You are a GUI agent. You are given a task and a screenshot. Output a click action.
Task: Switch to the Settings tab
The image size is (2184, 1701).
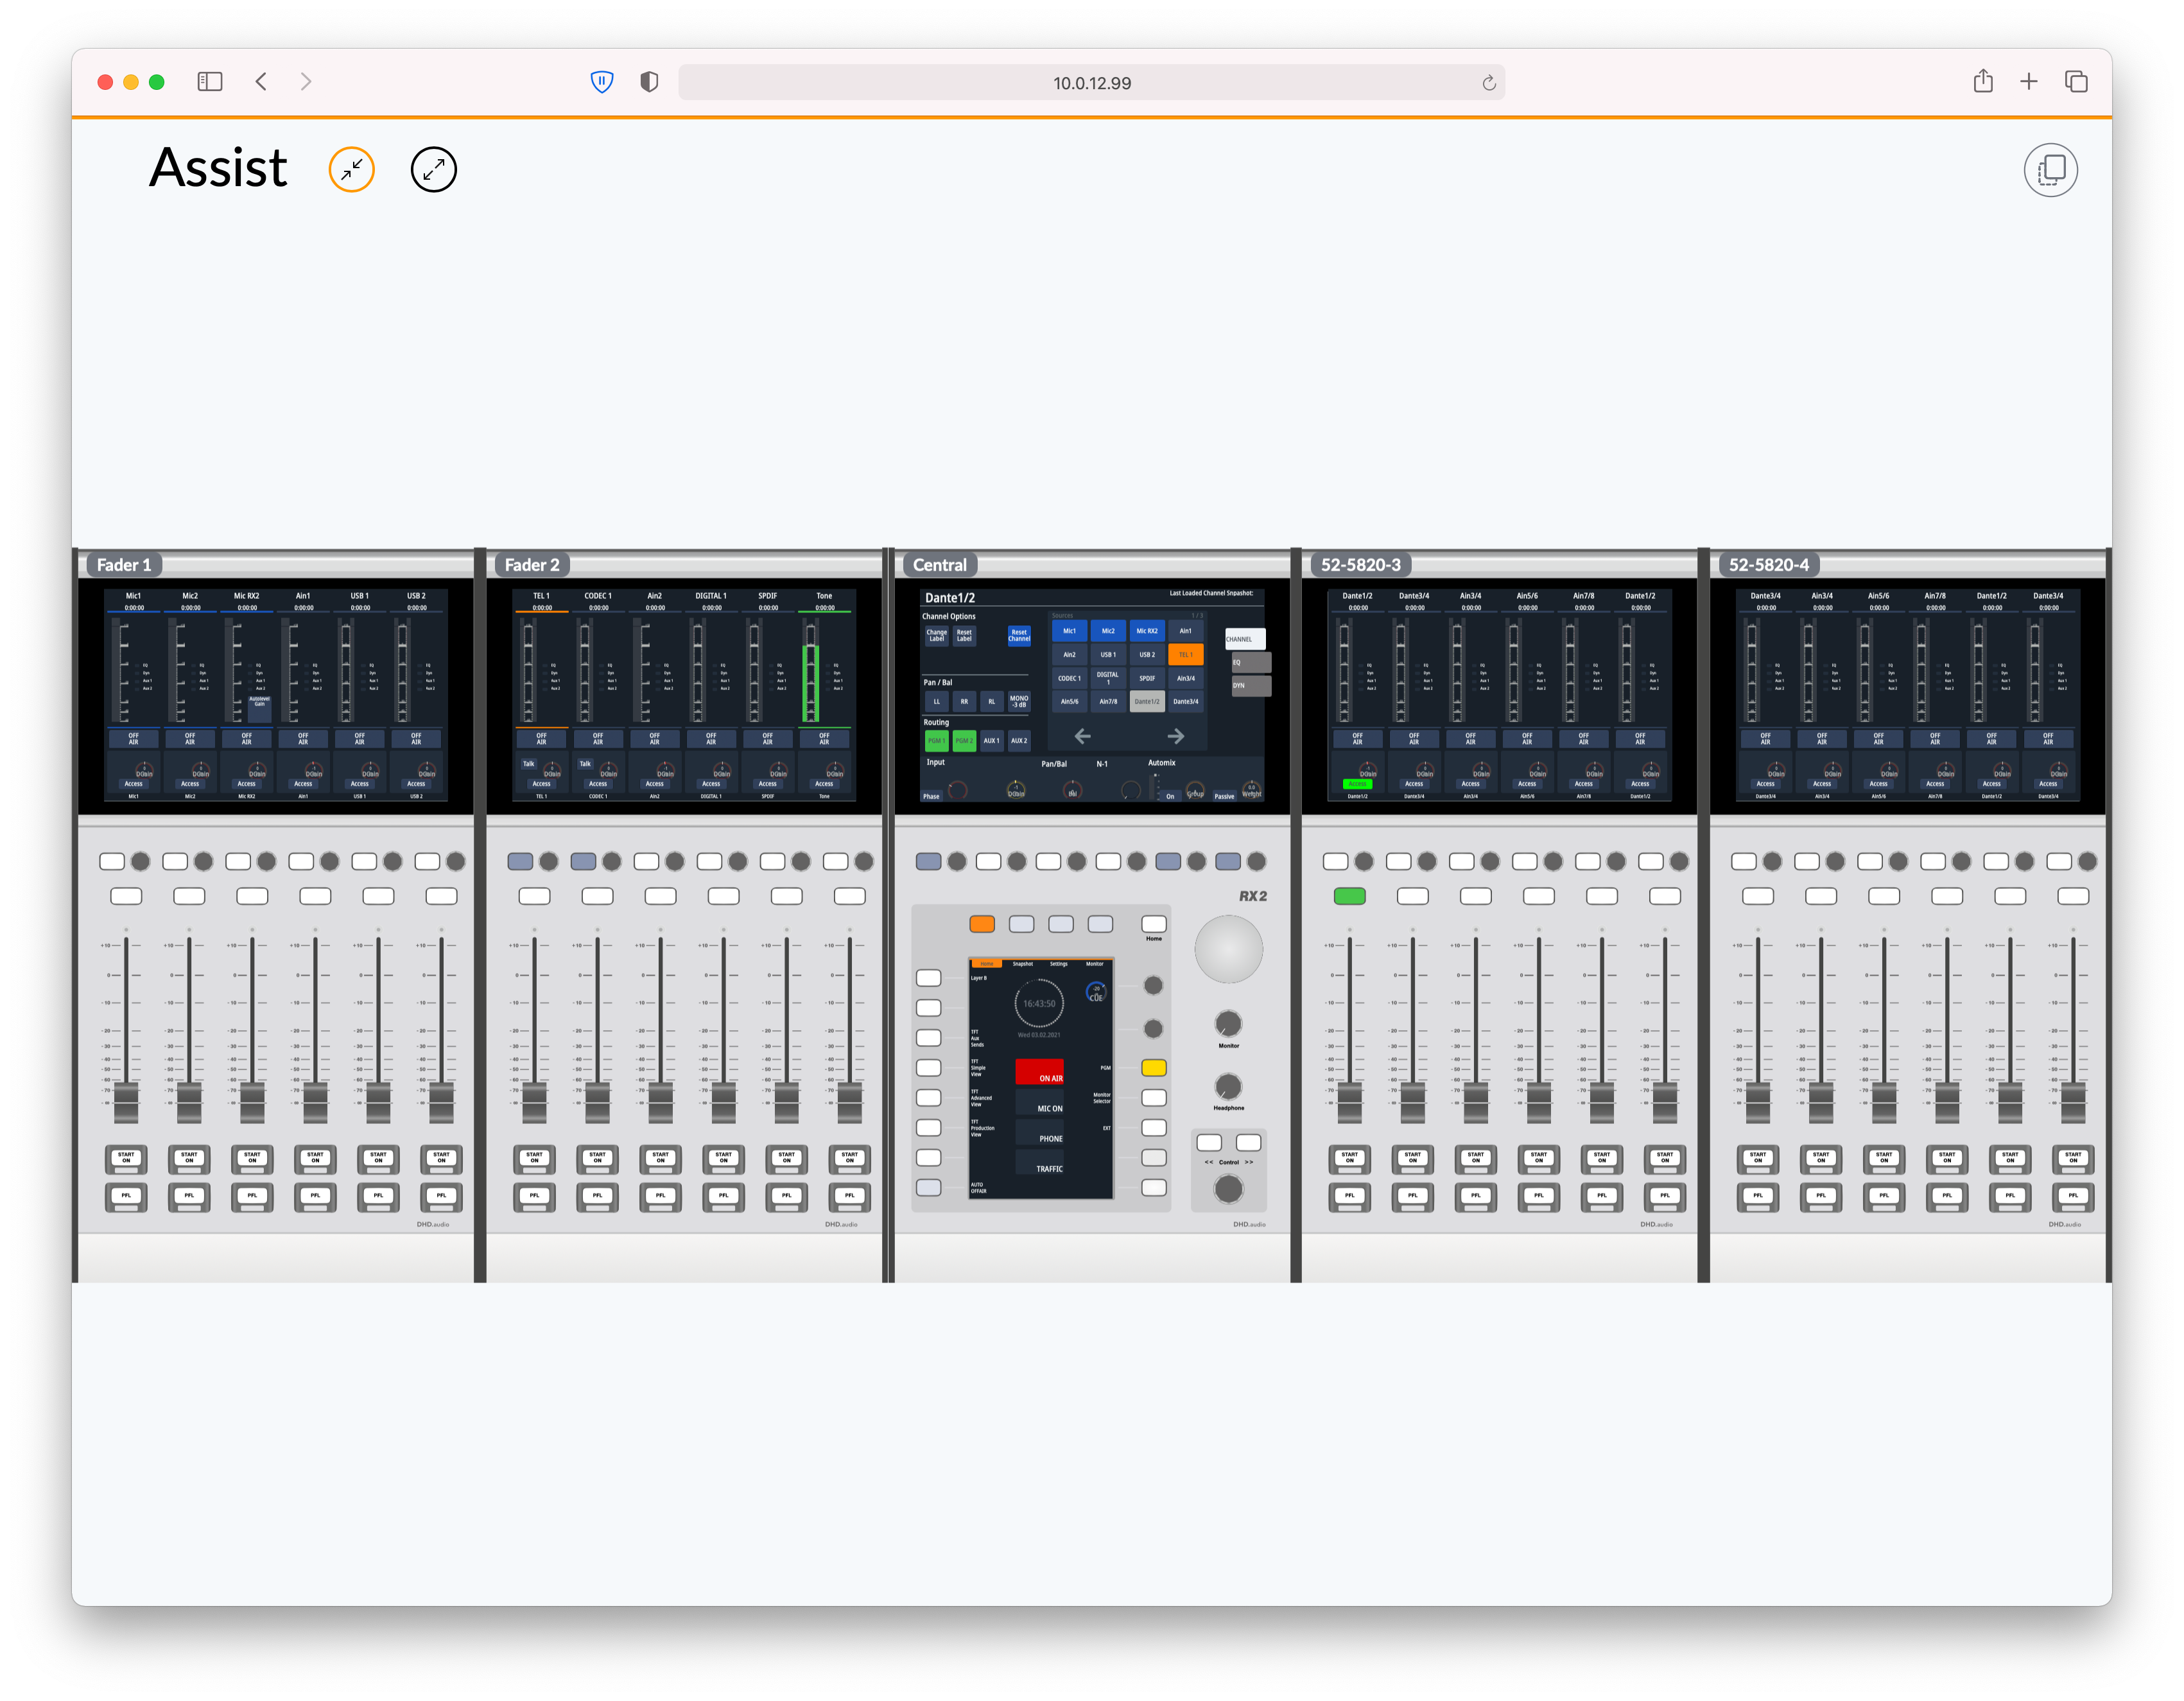[1059, 964]
